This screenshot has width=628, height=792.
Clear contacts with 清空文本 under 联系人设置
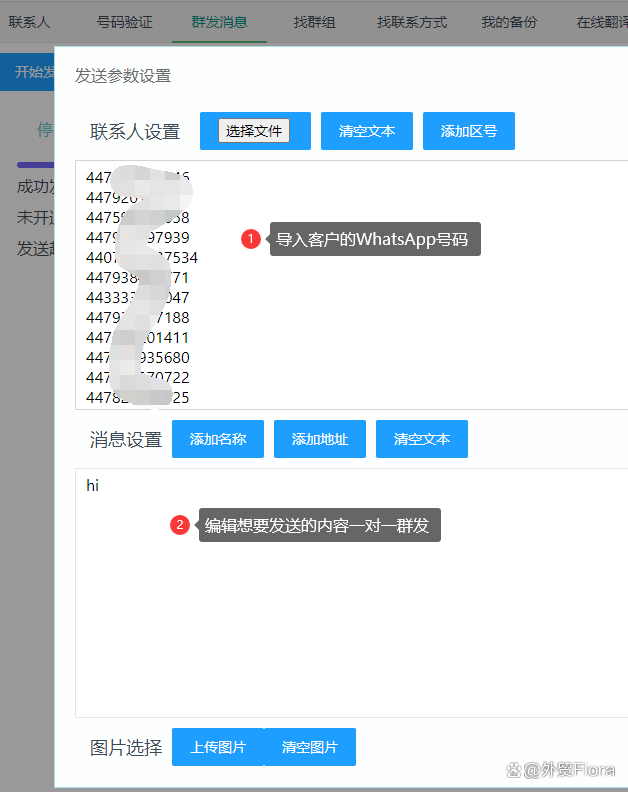[367, 131]
